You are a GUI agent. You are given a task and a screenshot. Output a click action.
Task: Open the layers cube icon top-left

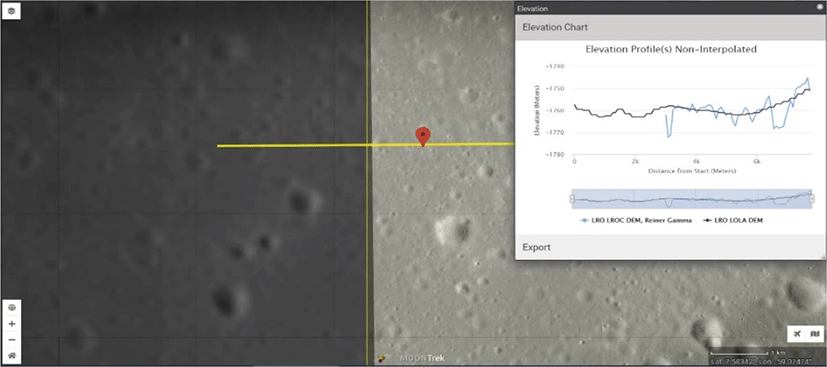coord(12,11)
